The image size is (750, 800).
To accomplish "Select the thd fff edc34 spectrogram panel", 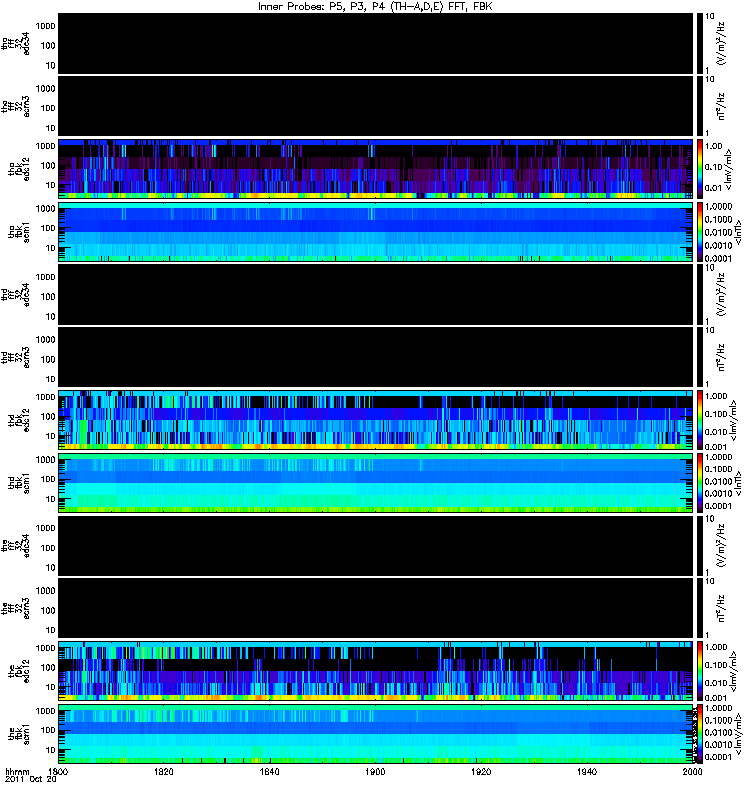I will coord(375,294).
